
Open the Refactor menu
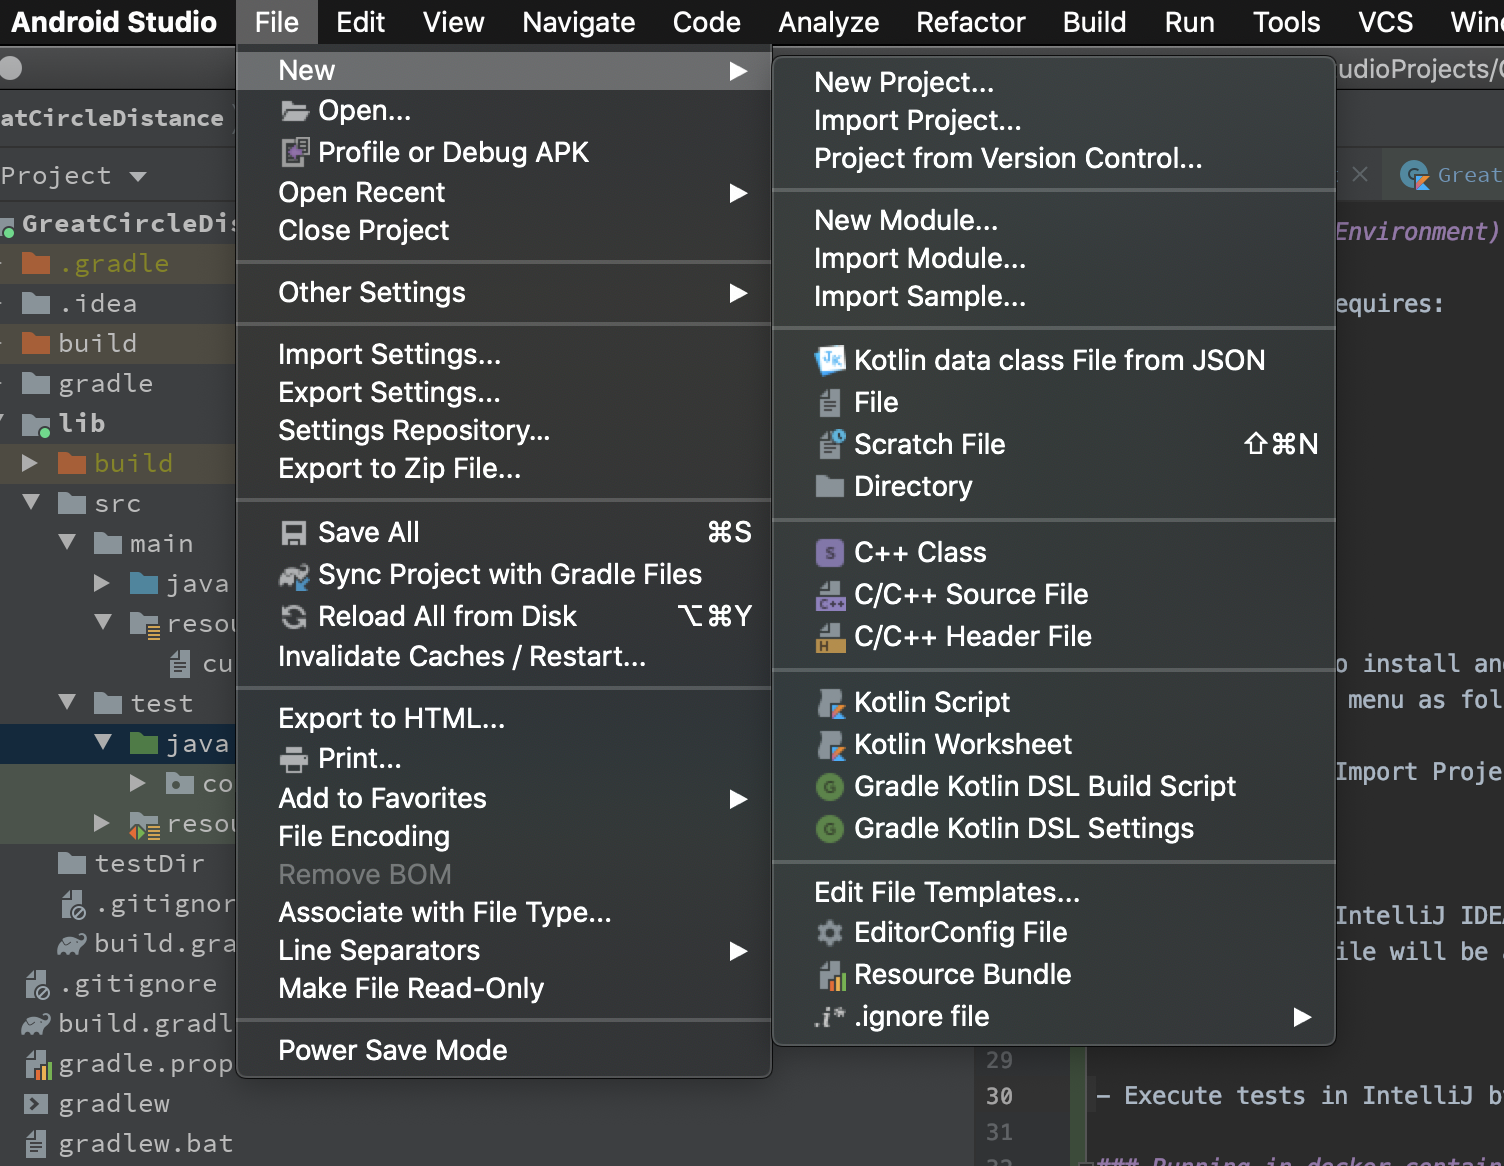click(x=970, y=22)
